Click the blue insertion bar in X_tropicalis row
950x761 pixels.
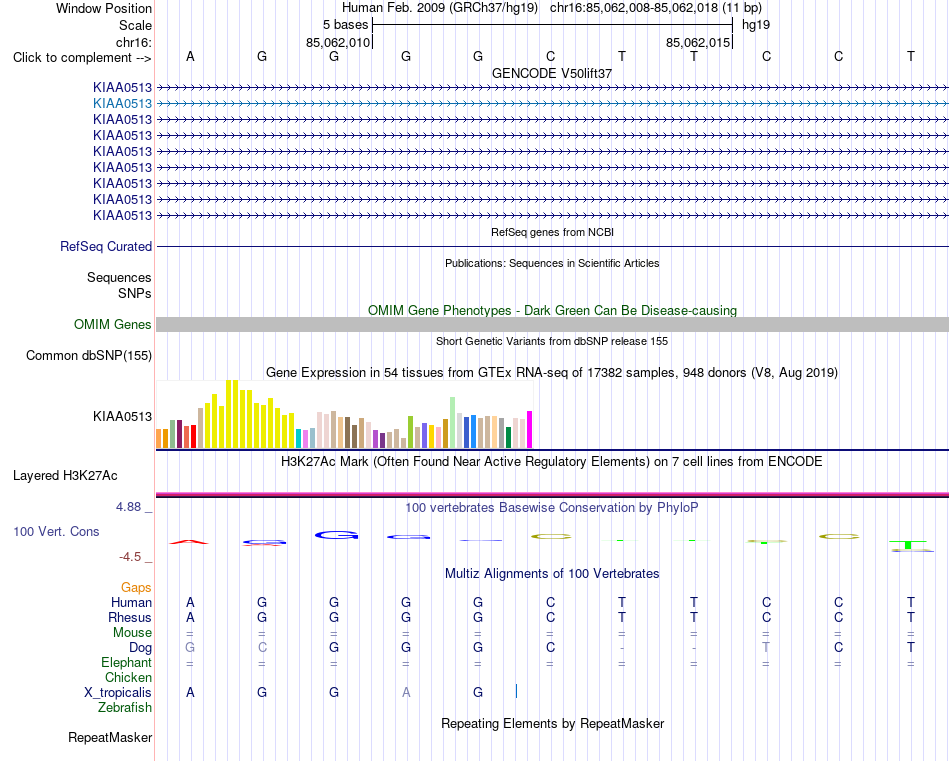pyautogui.click(x=516, y=691)
